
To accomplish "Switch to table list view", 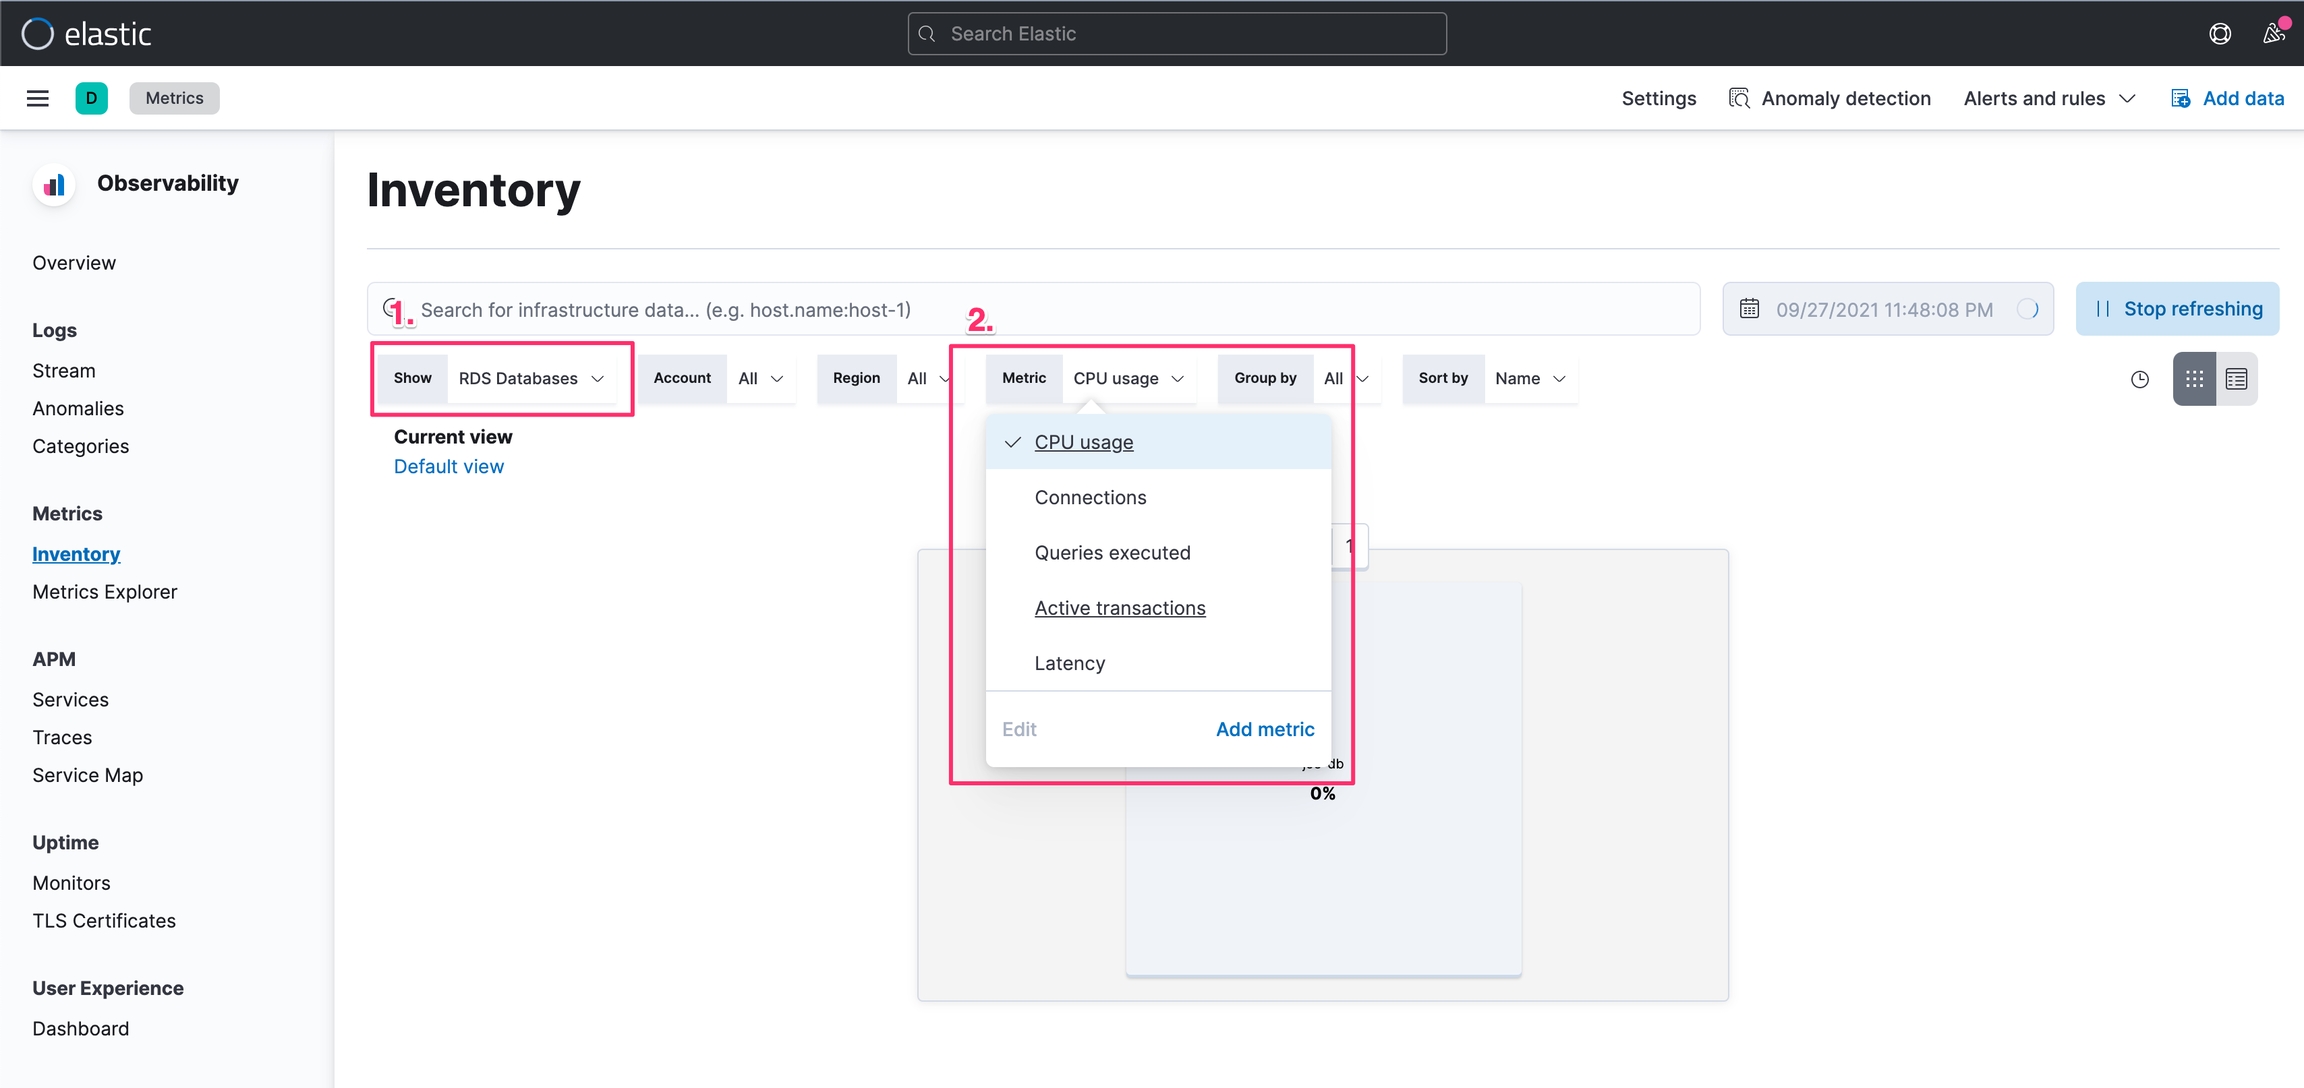I will pyautogui.click(x=2237, y=379).
